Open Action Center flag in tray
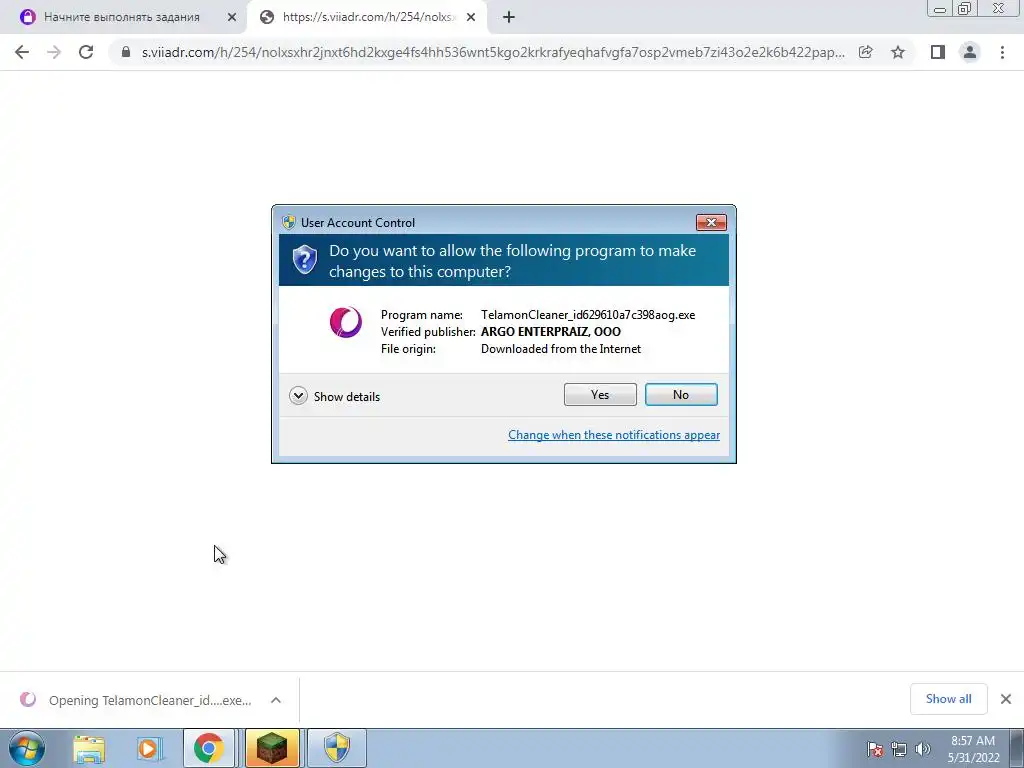This screenshot has width=1024, height=768. click(x=875, y=749)
